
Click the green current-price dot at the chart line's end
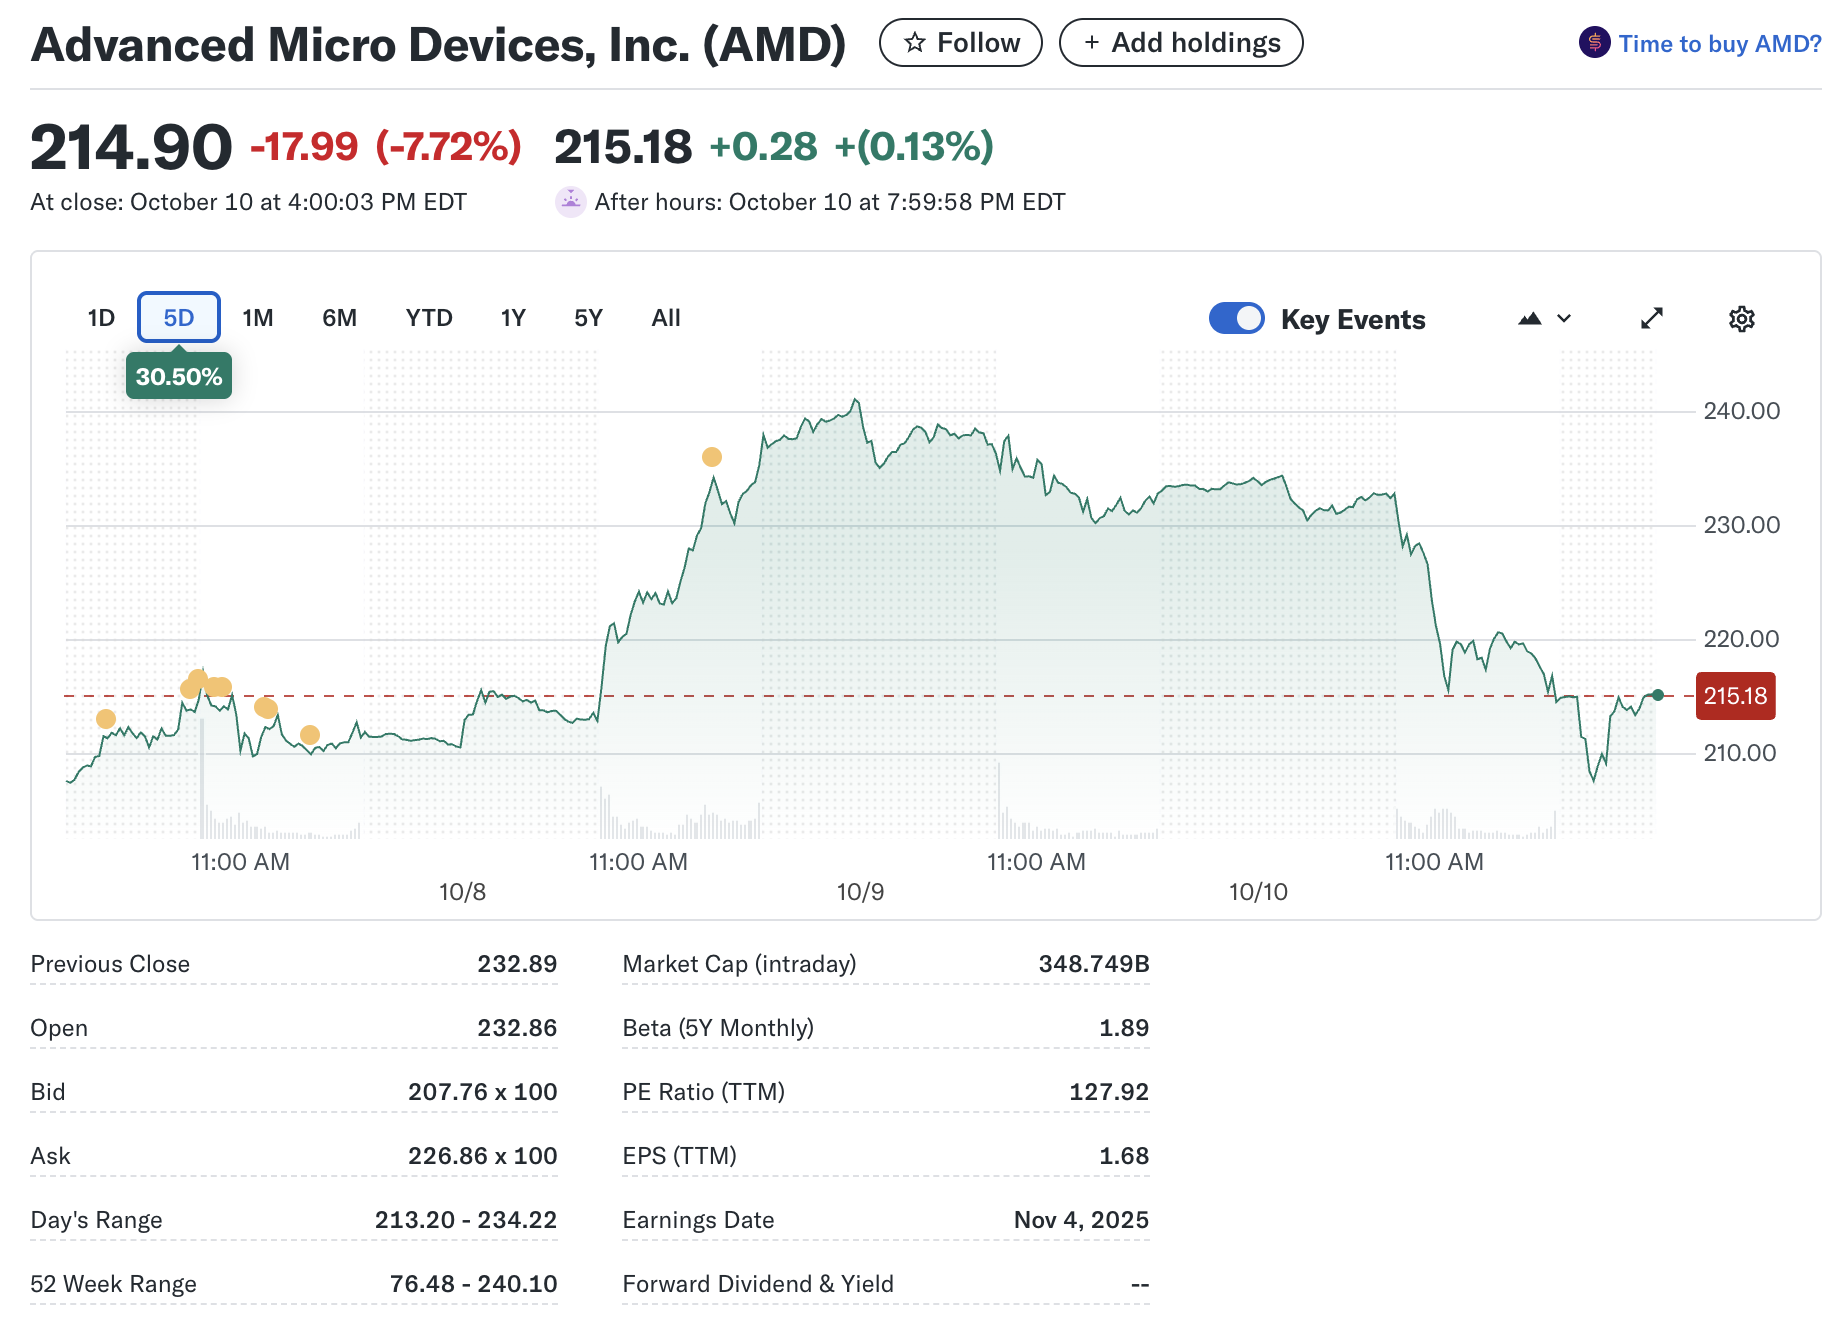tap(1658, 695)
